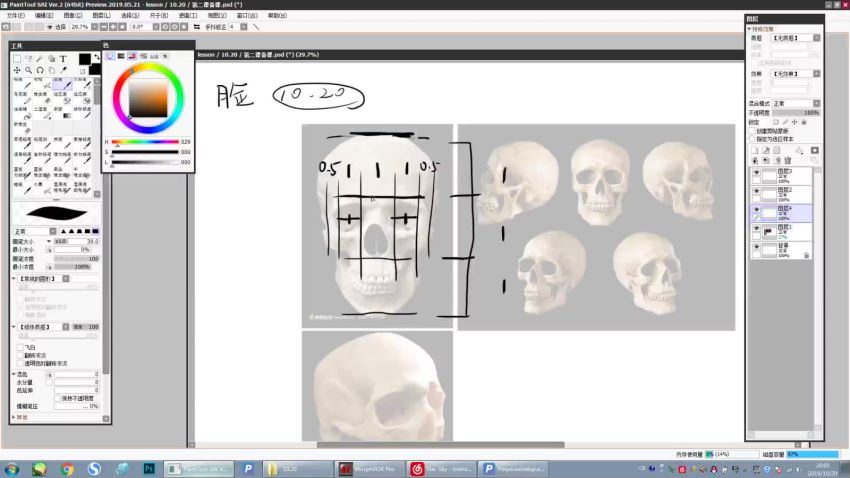Enable the 保持不透明度 checkbox
The image size is (850, 478).
(x=57, y=398)
